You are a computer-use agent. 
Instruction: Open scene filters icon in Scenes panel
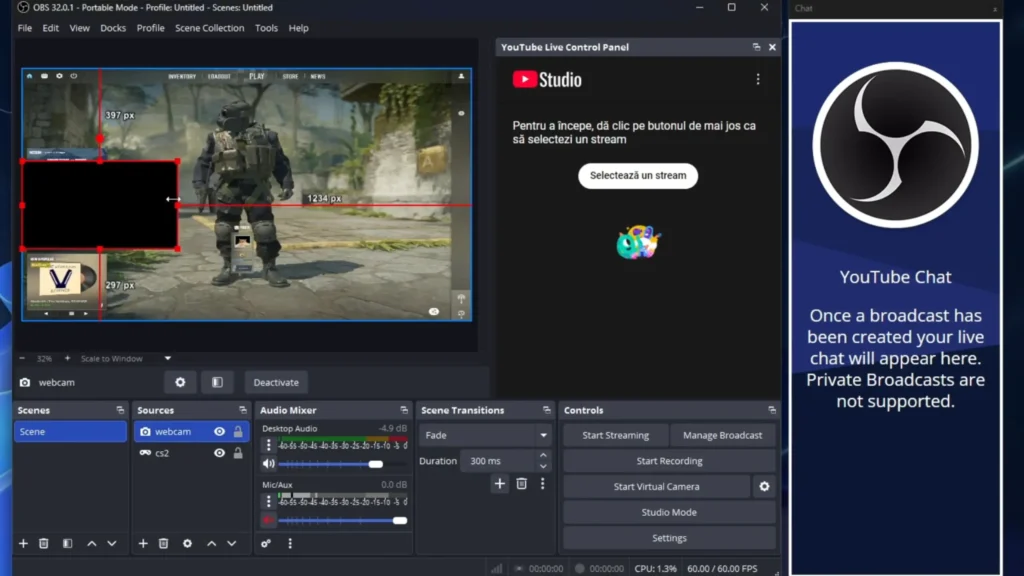click(67, 543)
